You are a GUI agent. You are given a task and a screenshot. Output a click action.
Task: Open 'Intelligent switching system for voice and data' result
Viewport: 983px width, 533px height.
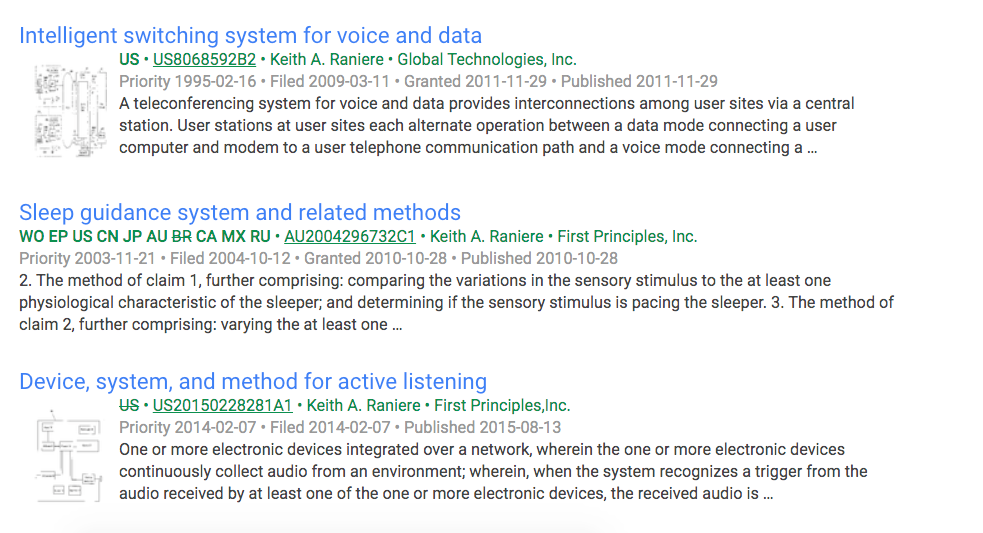coord(250,36)
